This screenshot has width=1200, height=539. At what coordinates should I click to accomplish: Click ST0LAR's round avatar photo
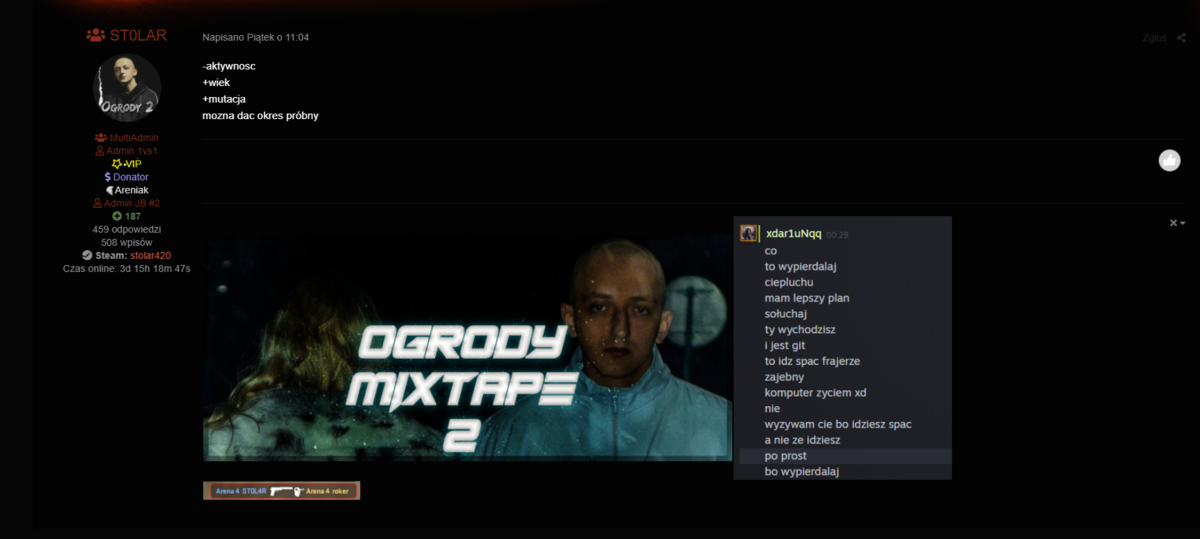127,88
